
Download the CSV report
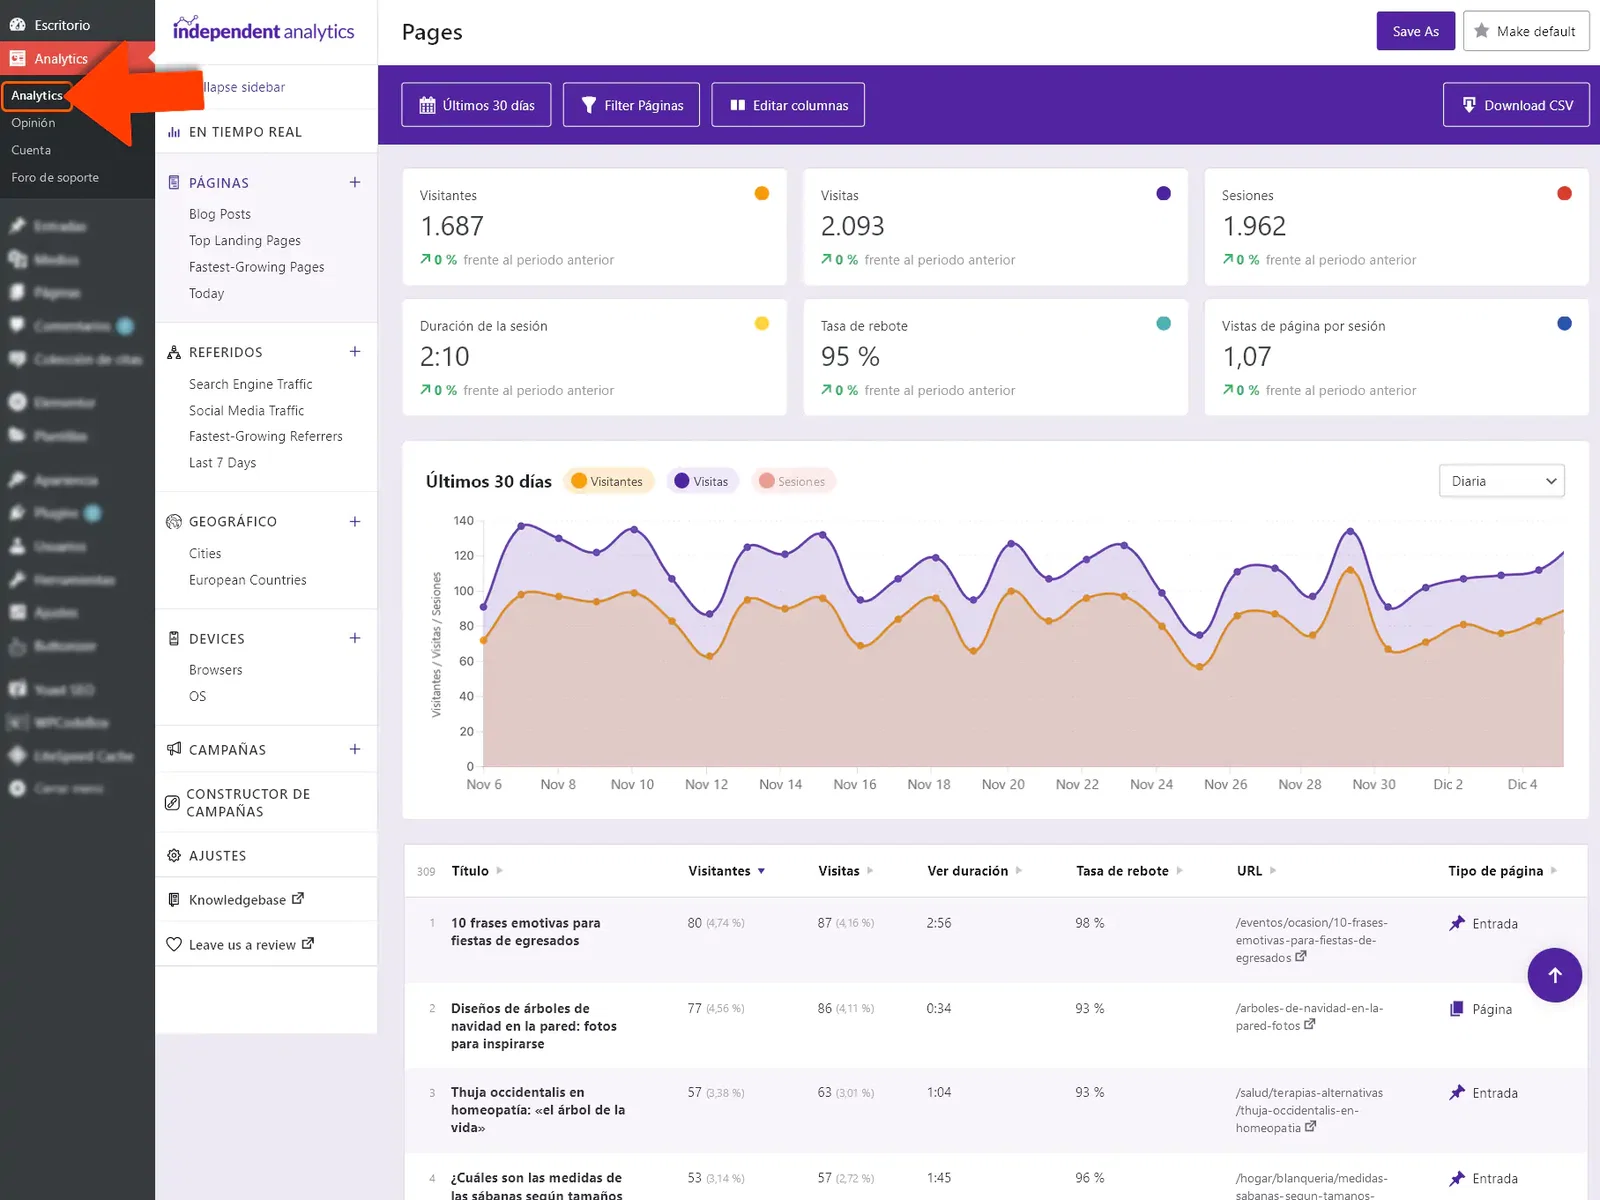1516,105
